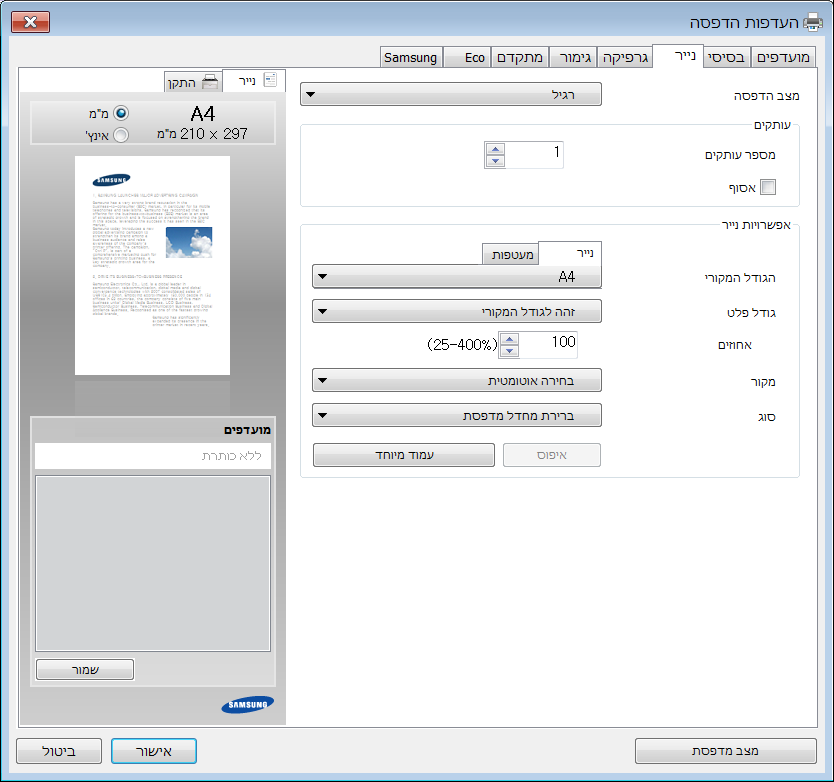Image resolution: width=834 pixels, height=782 pixels.
Task: Click the מעטפות sub-tab in paper options
Action: [x=510, y=254]
